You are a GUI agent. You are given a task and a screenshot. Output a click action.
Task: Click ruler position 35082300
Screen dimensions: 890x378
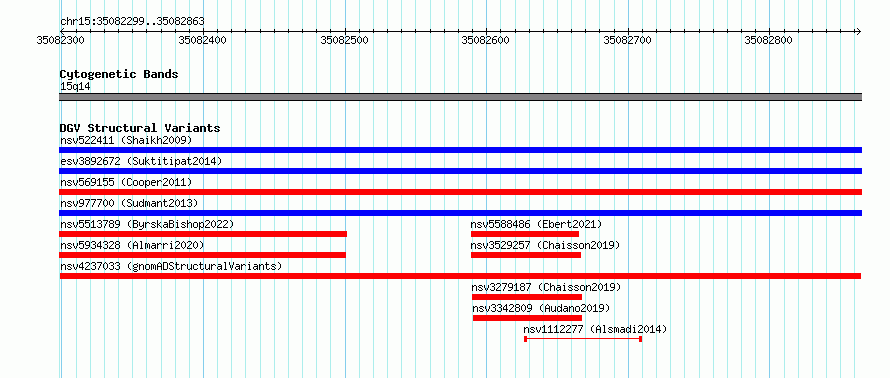[60, 40]
